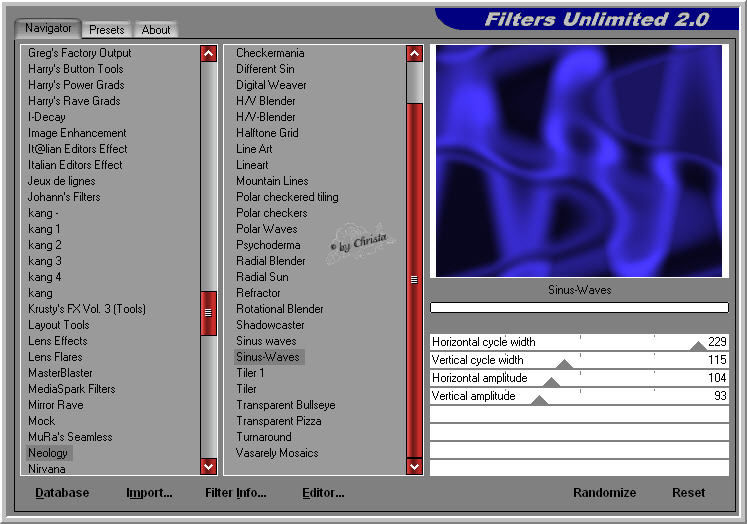Click the Horizontal cycle width value 229
747x524 pixels.
tap(717, 342)
